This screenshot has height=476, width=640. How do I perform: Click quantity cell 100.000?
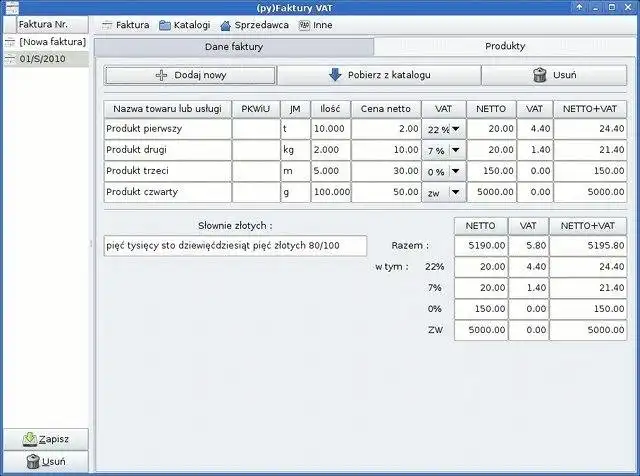click(331, 192)
